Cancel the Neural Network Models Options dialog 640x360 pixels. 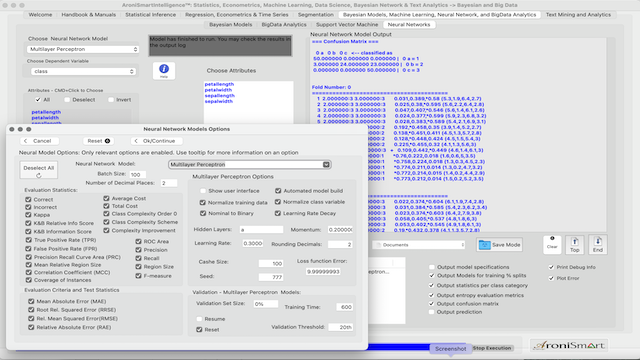(x=40, y=141)
